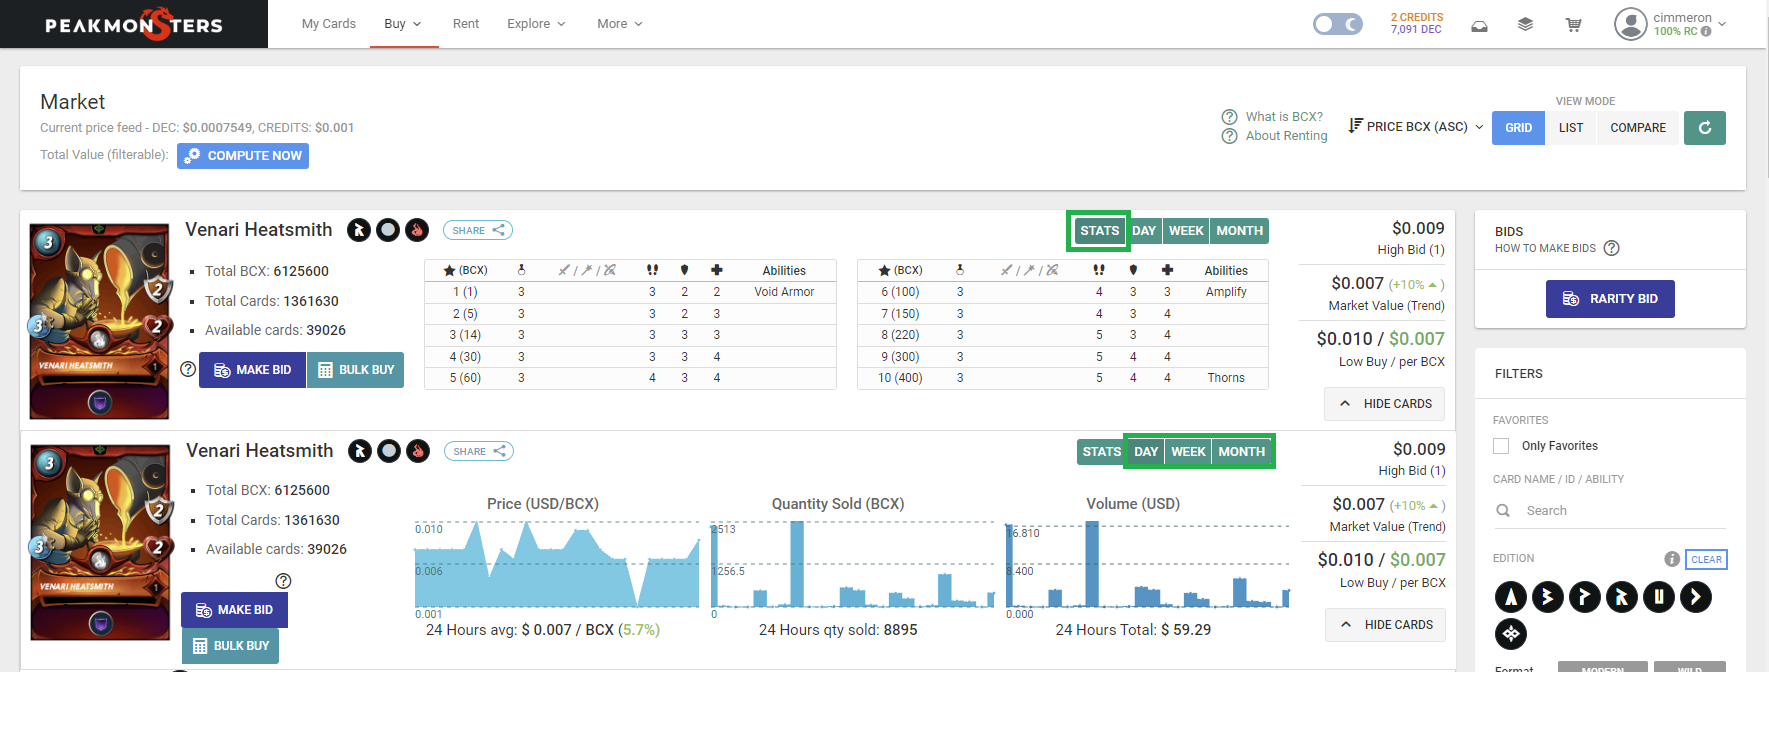Click the RC info icon beside 100% RC
This screenshot has width=1769, height=739.
[x=1706, y=31]
